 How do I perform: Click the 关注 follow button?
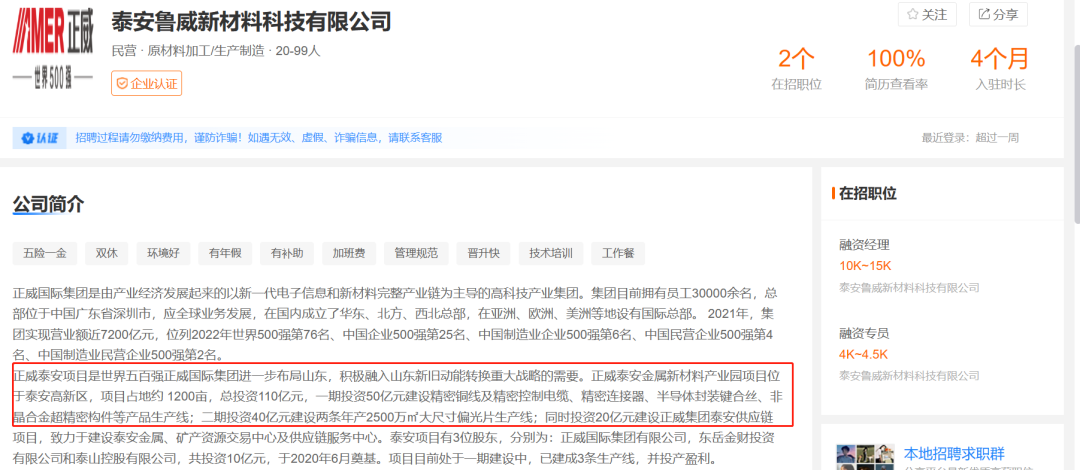[927, 14]
